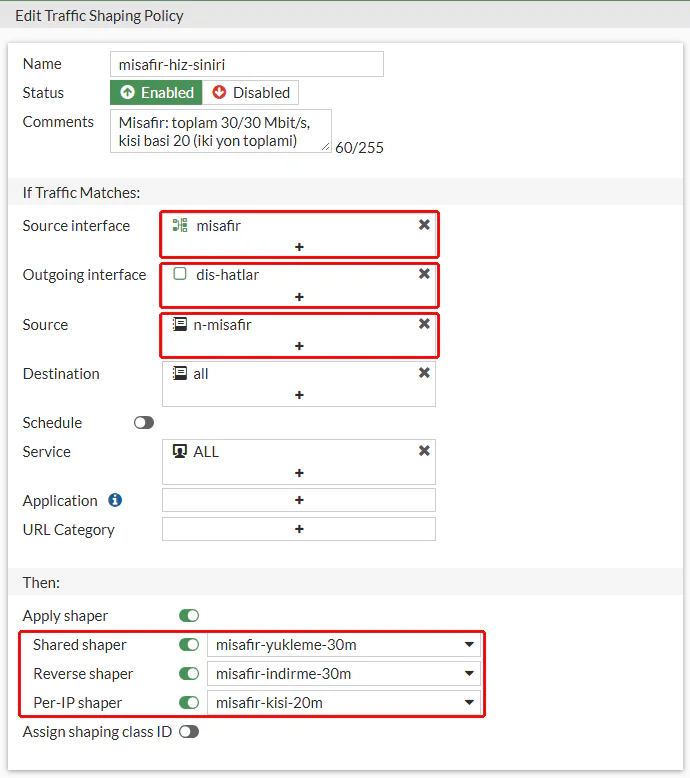Add another Destination address with plus
Image resolution: width=690 pixels, height=778 pixels.
click(299, 395)
